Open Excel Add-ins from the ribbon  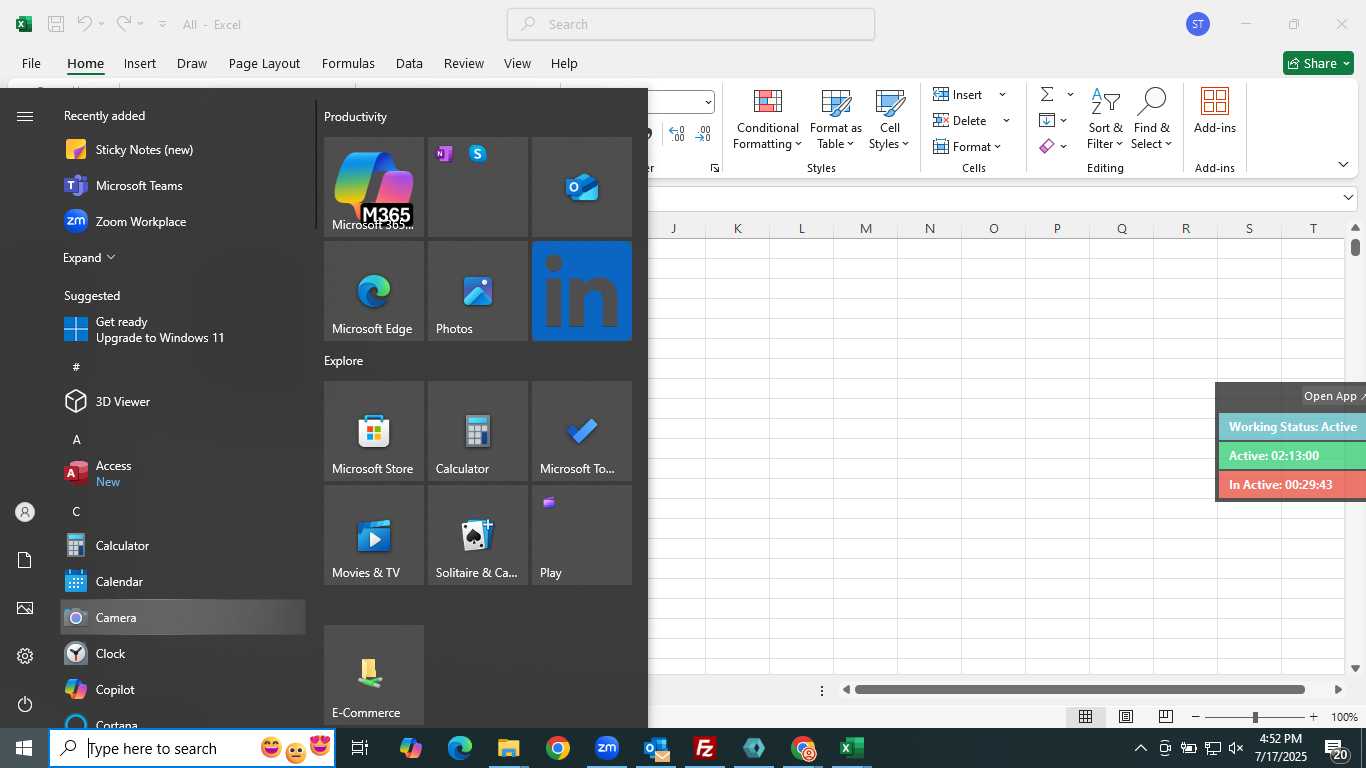1214,111
